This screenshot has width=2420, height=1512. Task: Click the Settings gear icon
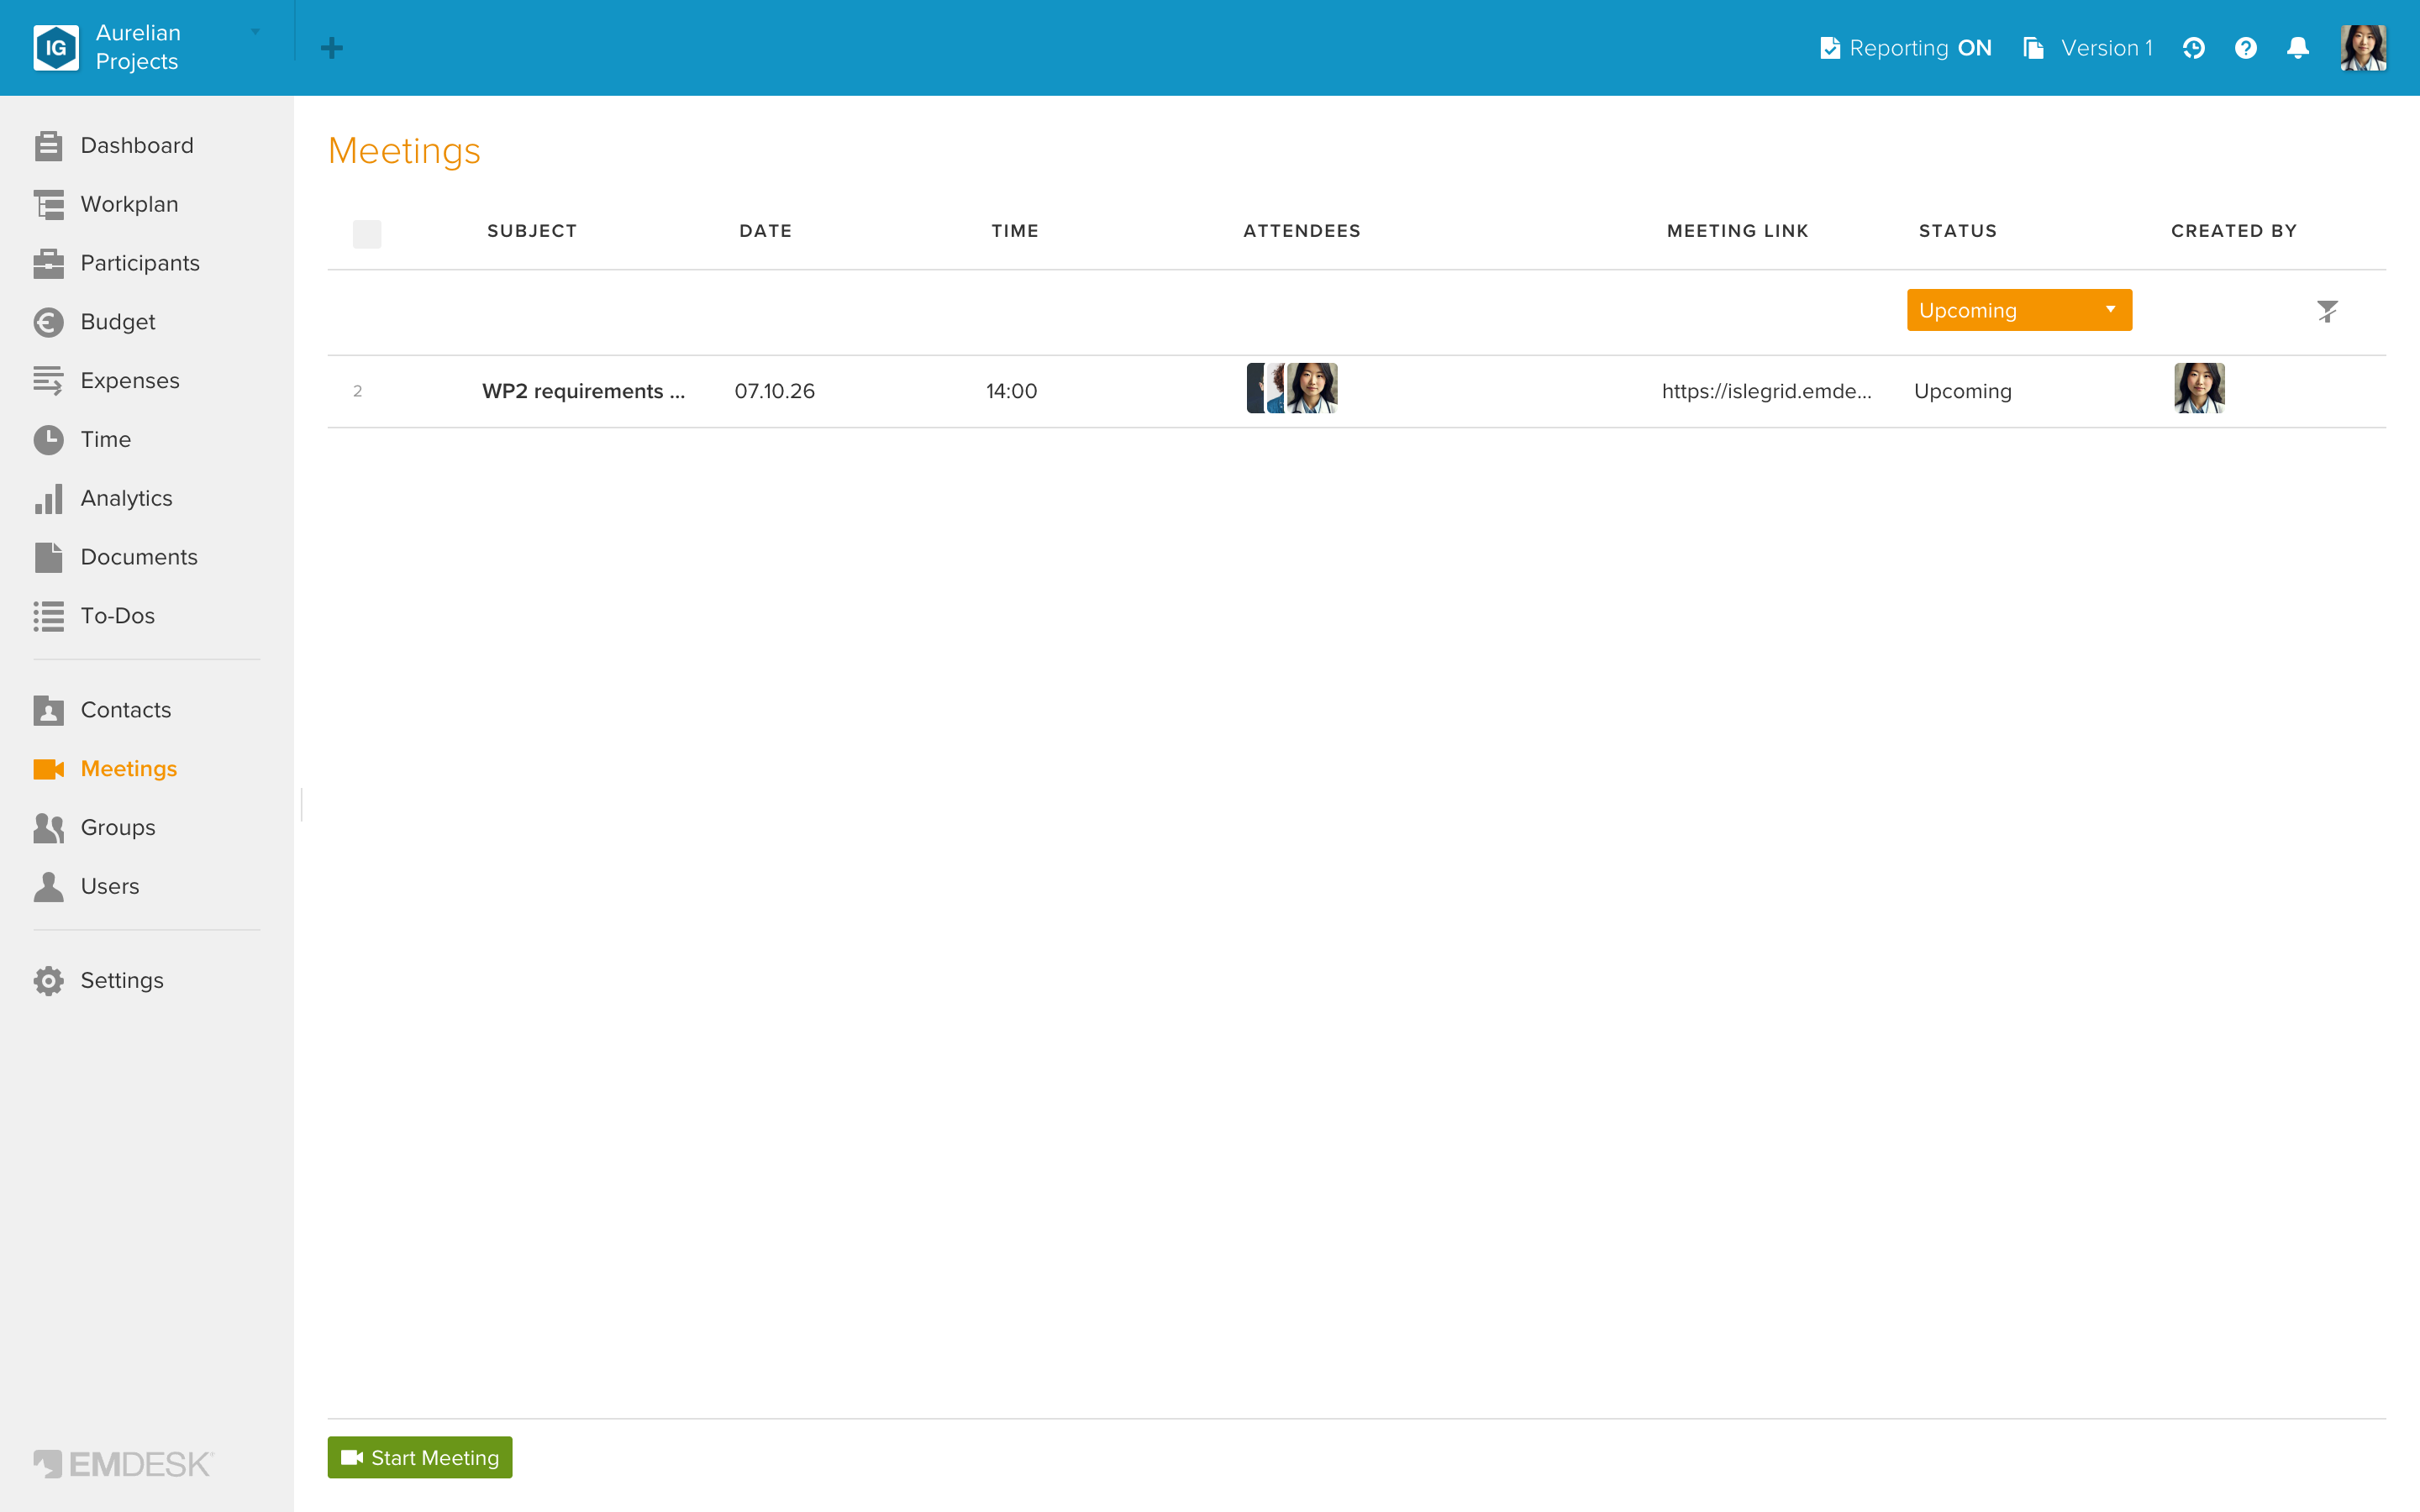[x=48, y=981]
